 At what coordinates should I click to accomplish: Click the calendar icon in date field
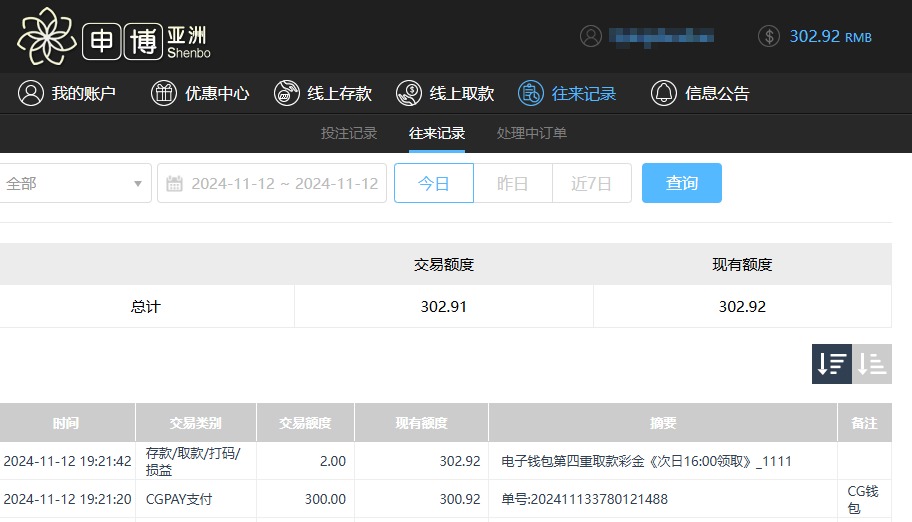pyautogui.click(x=174, y=184)
